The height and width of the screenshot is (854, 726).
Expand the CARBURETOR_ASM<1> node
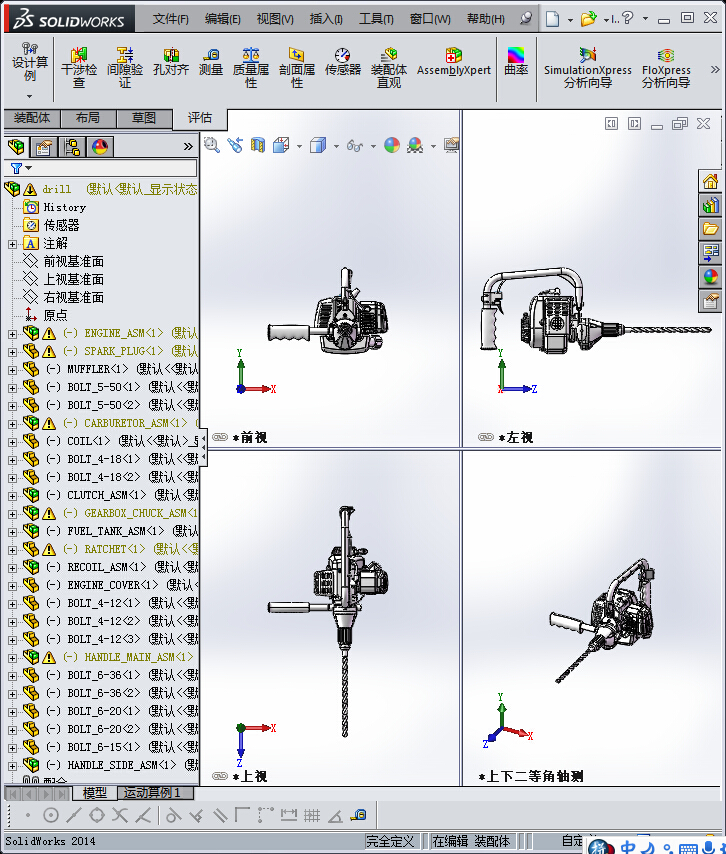point(12,424)
